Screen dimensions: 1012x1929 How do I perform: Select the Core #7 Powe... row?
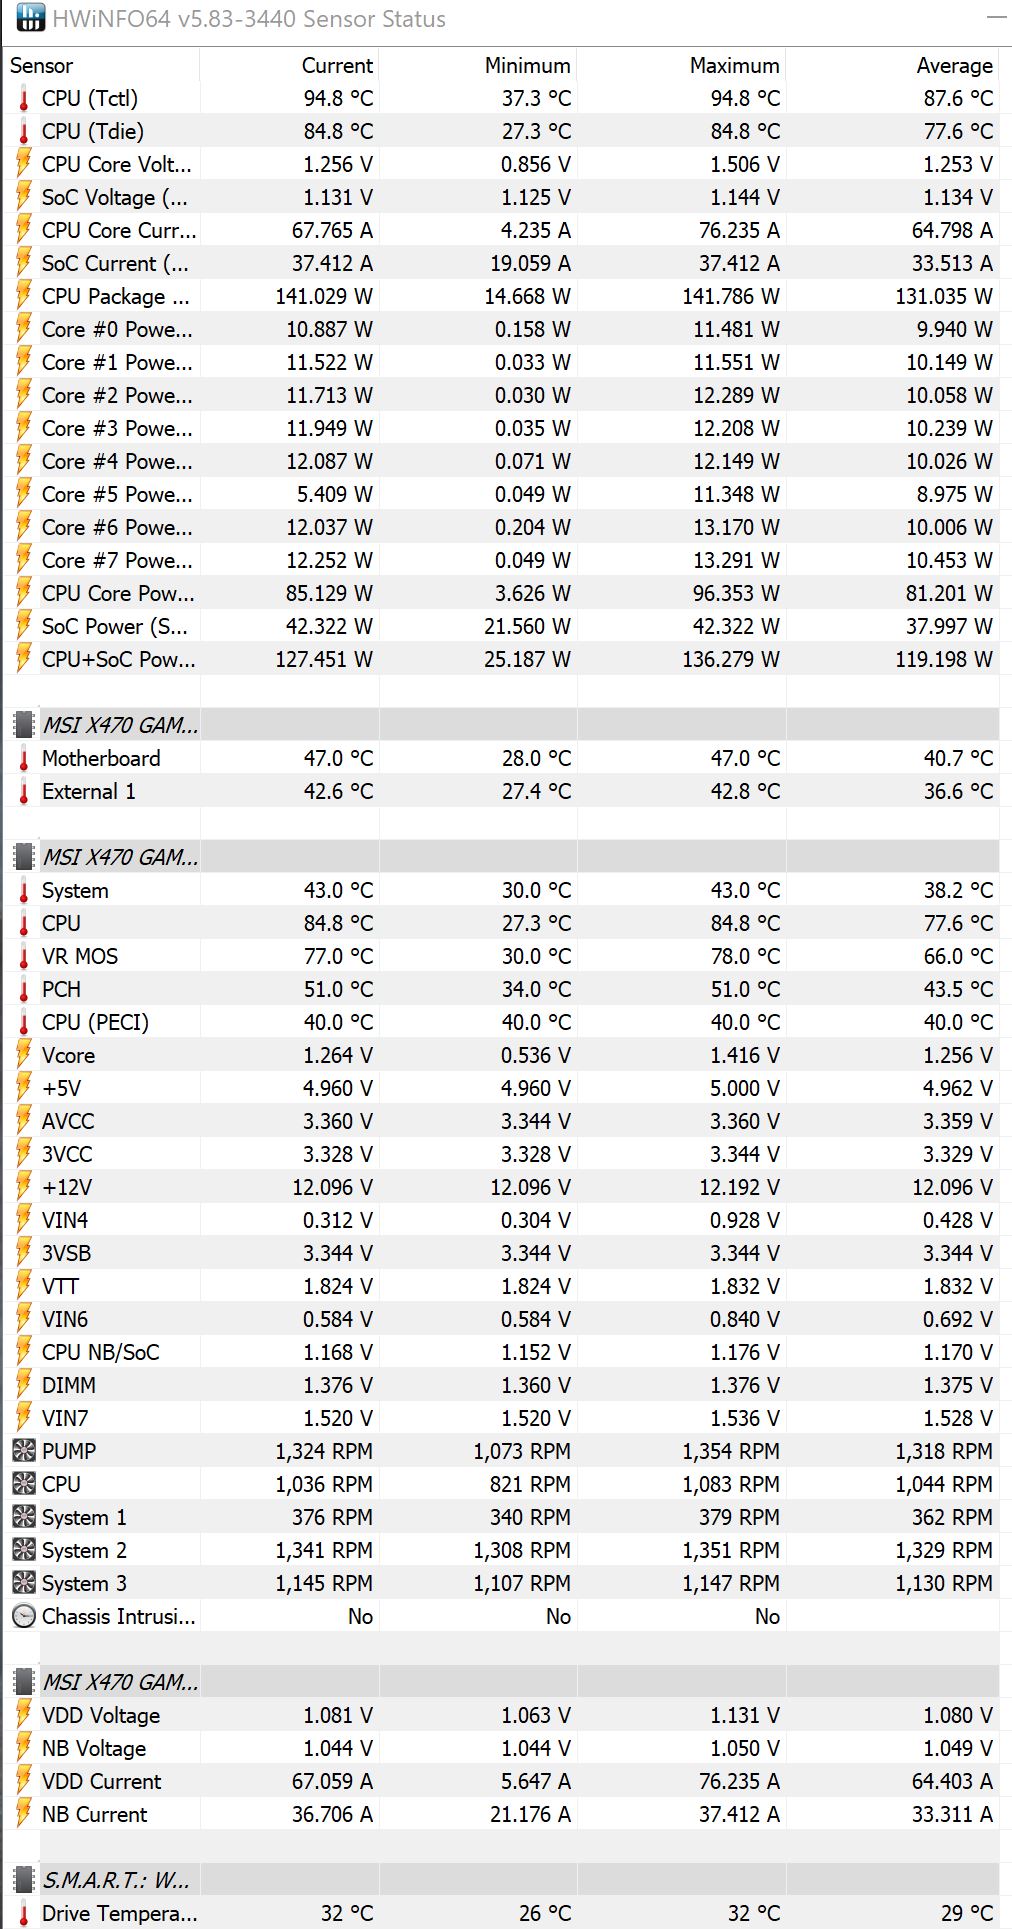501,560
